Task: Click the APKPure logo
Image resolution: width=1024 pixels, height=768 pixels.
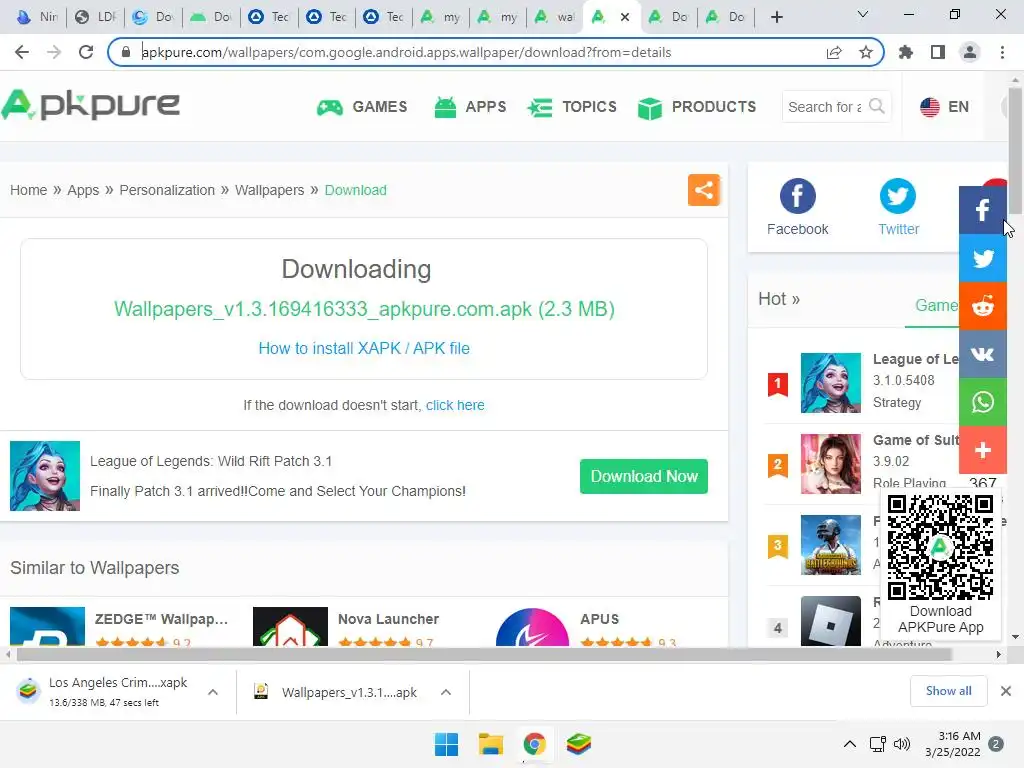Action: pos(90,105)
